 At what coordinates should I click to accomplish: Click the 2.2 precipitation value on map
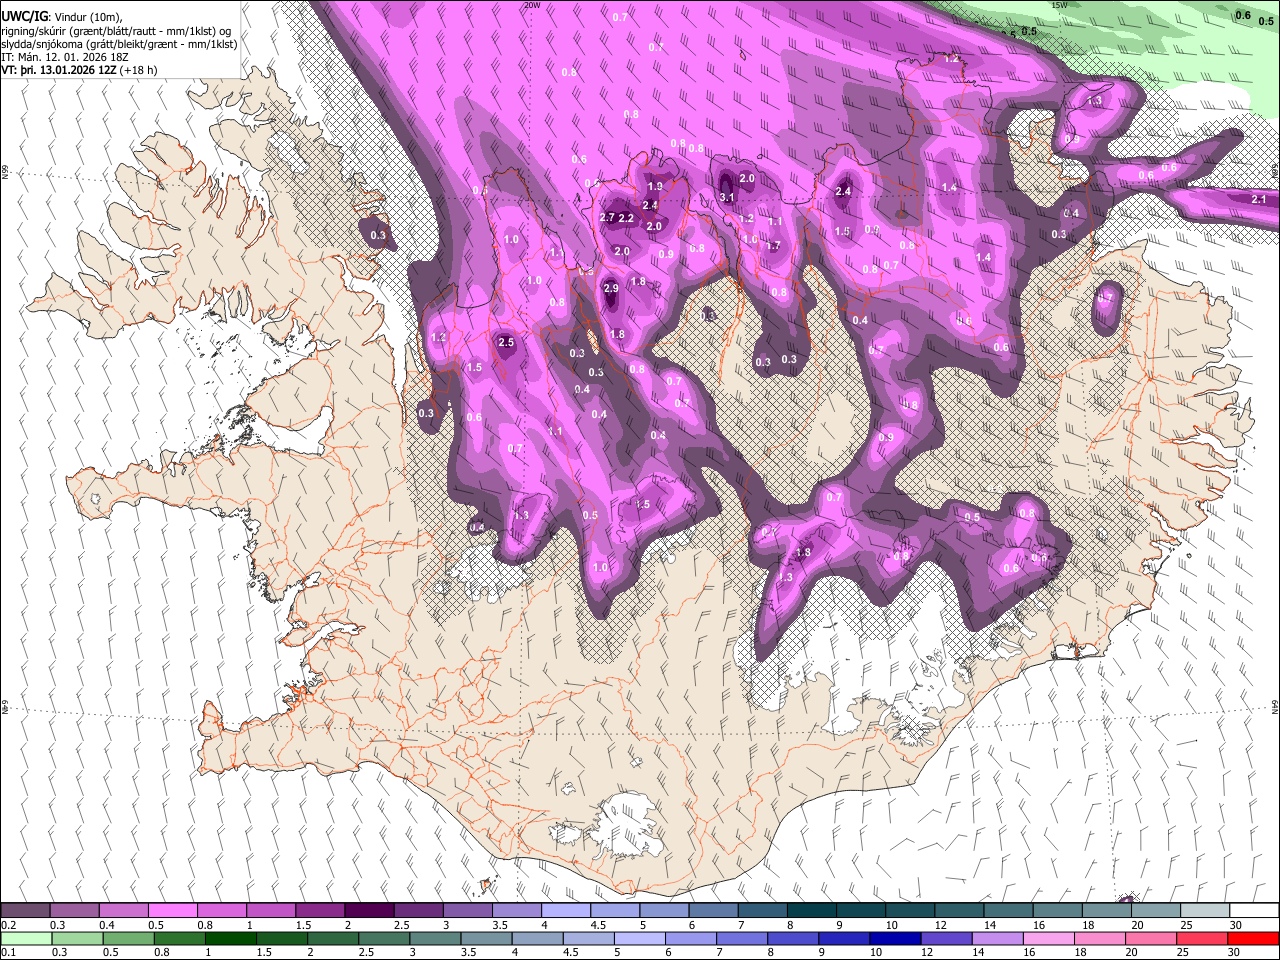tap(627, 218)
